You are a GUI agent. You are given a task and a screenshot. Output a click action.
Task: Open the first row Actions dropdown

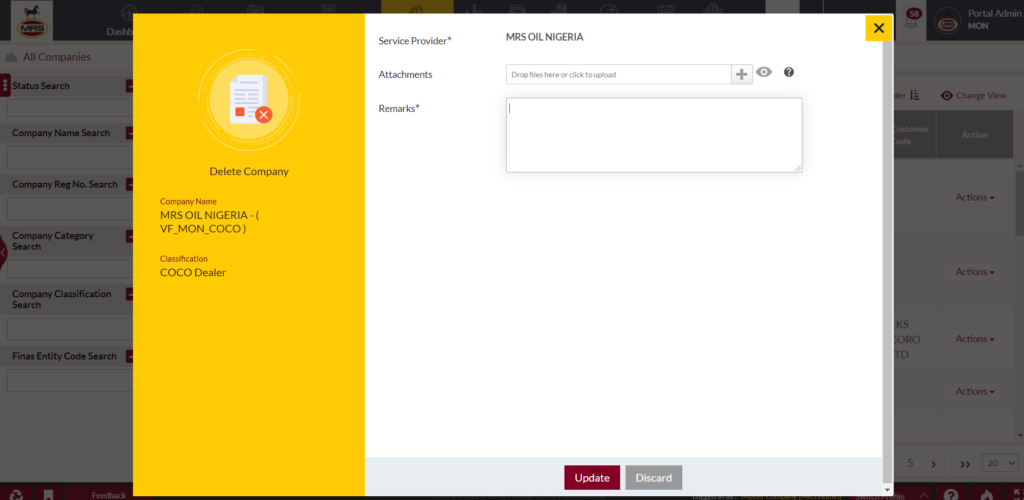click(974, 197)
